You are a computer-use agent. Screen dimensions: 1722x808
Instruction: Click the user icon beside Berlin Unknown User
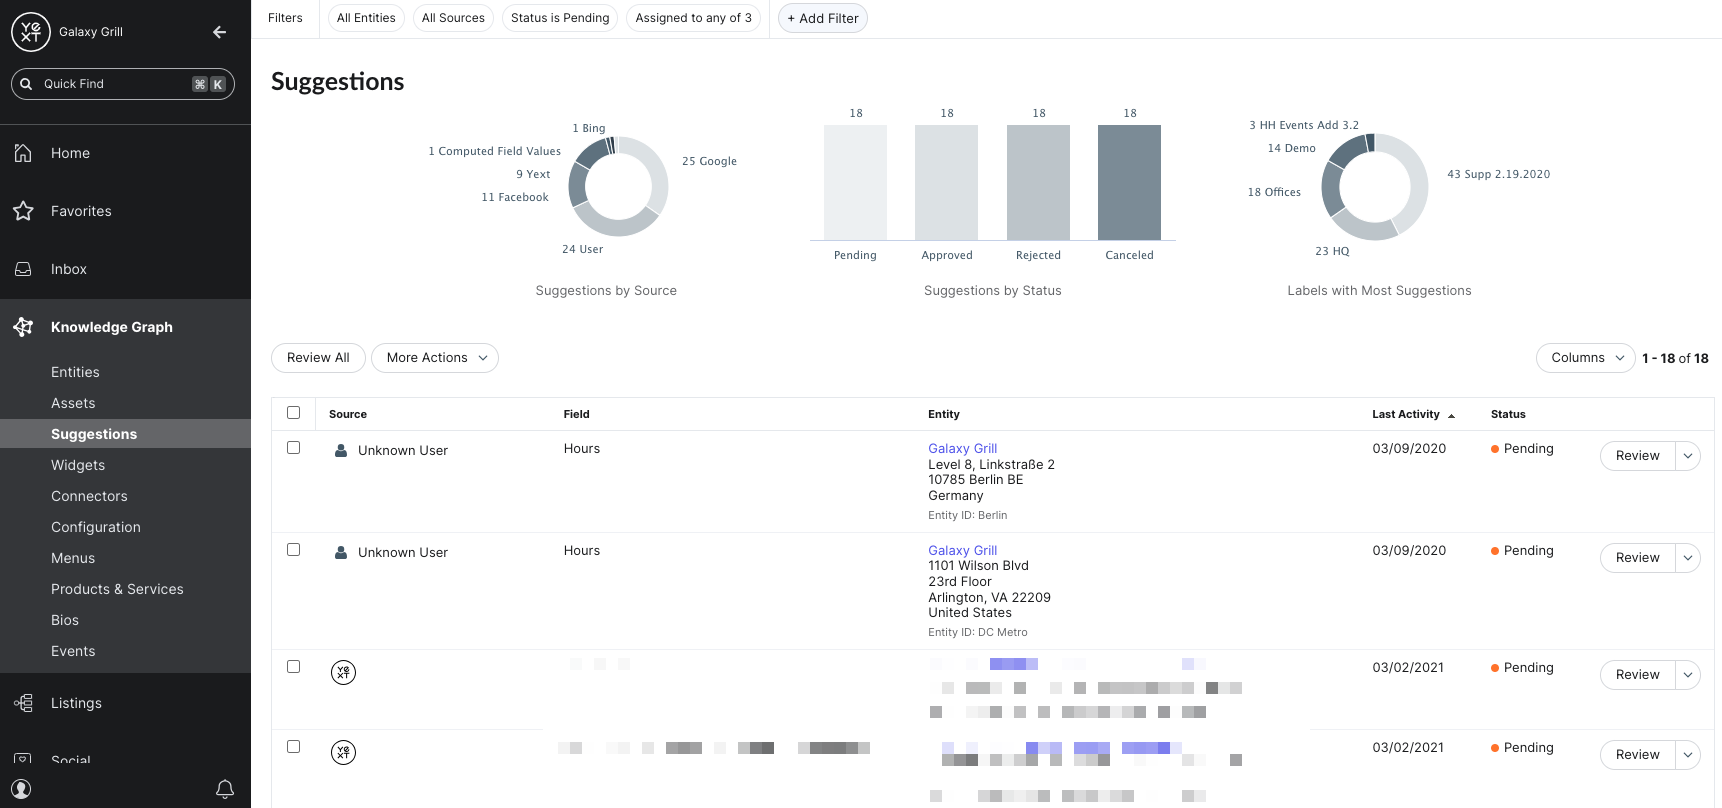(x=341, y=451)
